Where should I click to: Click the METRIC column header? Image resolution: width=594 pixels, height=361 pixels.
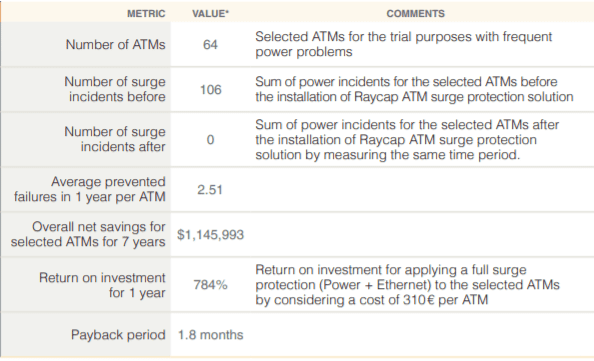(x=146, y=14)
